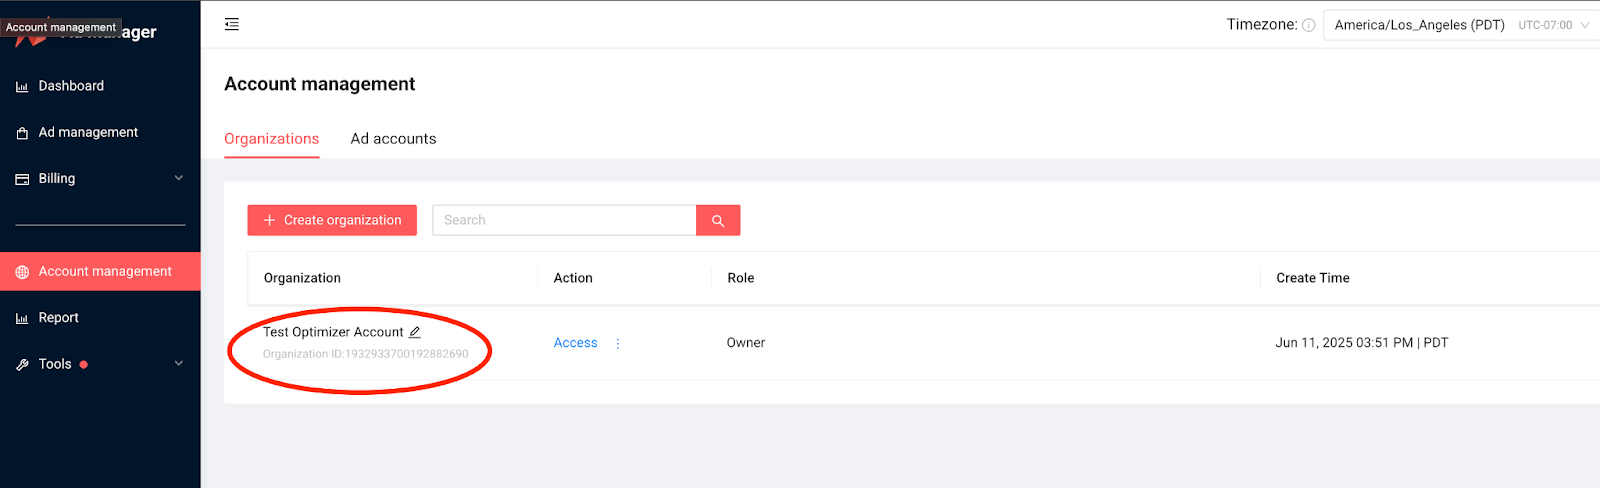The height and width of the screenshot is (488, 1600).
Task: Click the Timezone info icon
Action: click(x=1308, y=25)
